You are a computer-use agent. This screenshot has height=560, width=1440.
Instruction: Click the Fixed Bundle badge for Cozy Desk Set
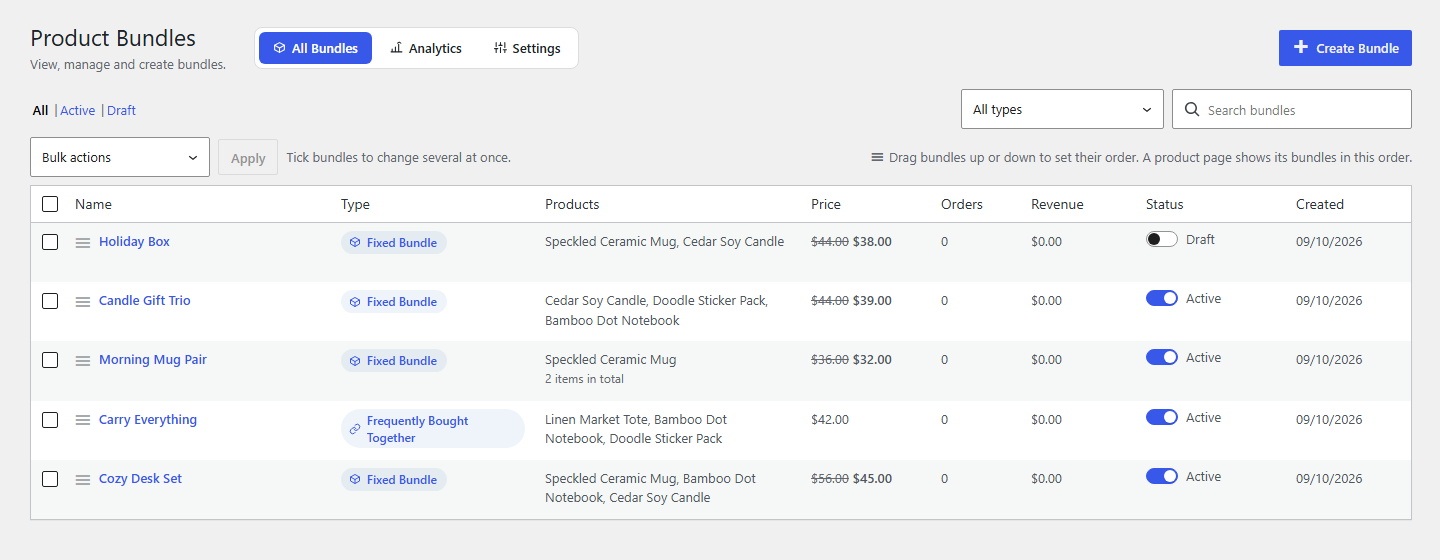point(394,480)
